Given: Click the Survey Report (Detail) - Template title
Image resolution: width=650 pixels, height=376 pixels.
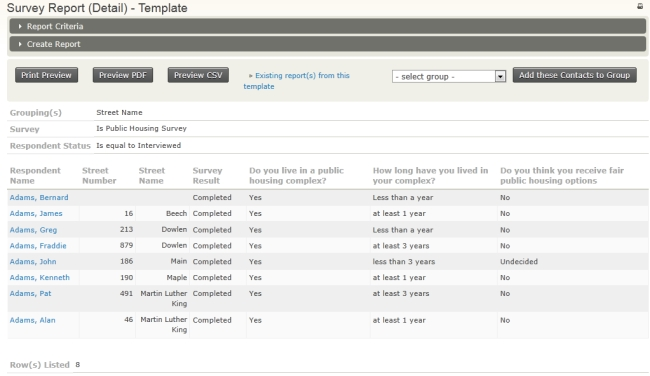Looking at the screenshot, I should pos(97,8).
